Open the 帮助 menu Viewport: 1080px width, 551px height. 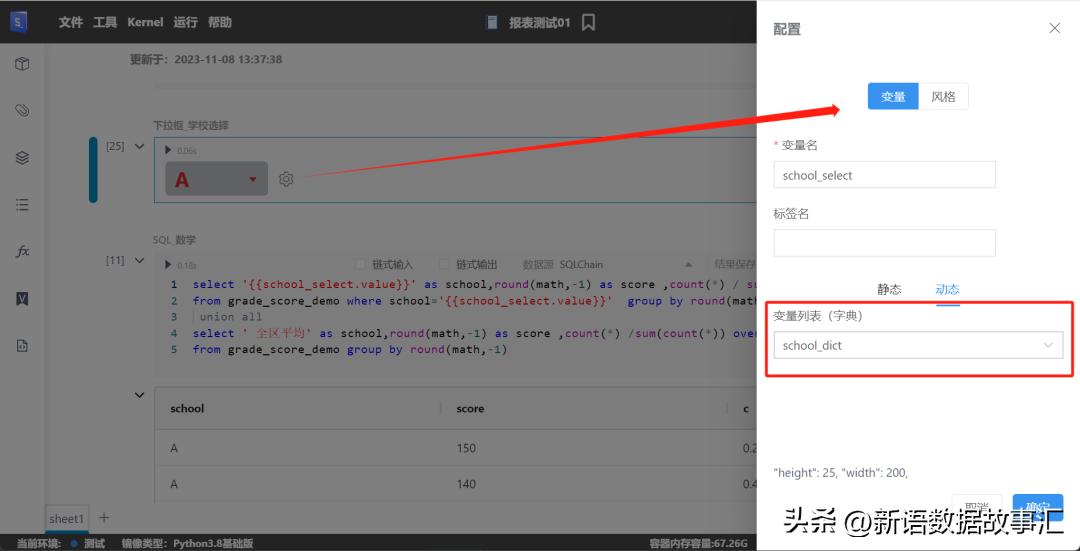220,22
